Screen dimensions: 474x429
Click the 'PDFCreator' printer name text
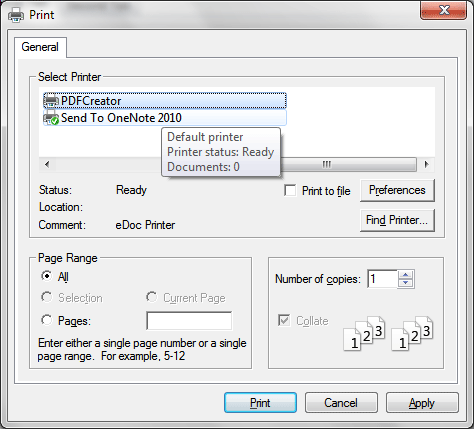pyautogui.click(x=91, y=101)
